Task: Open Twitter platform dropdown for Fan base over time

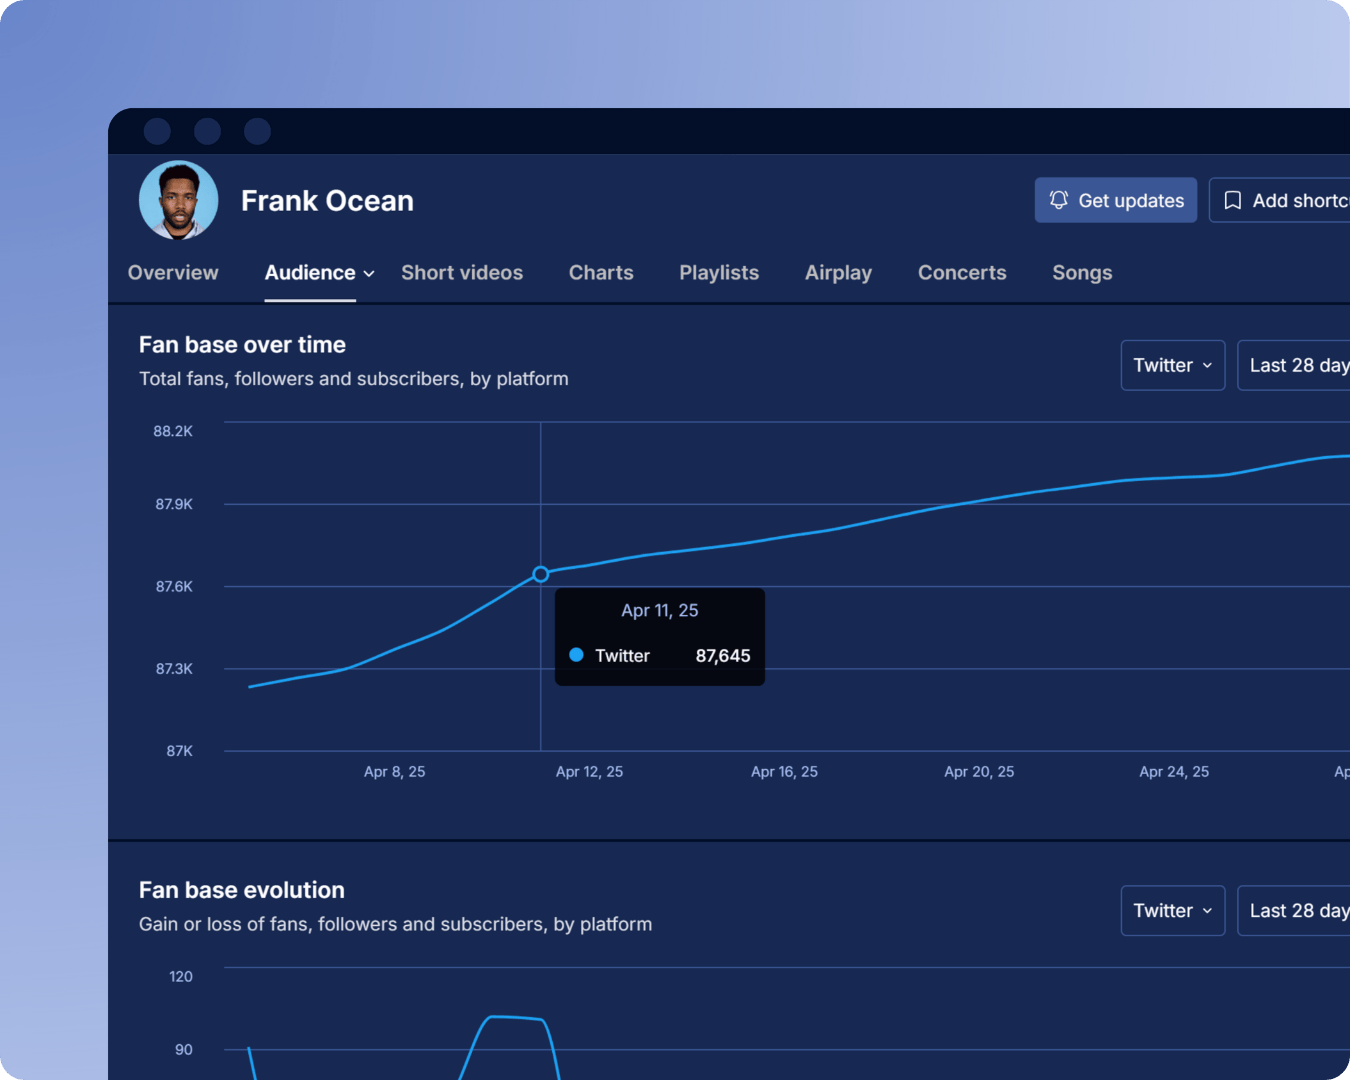Action: click(1172, 365)
